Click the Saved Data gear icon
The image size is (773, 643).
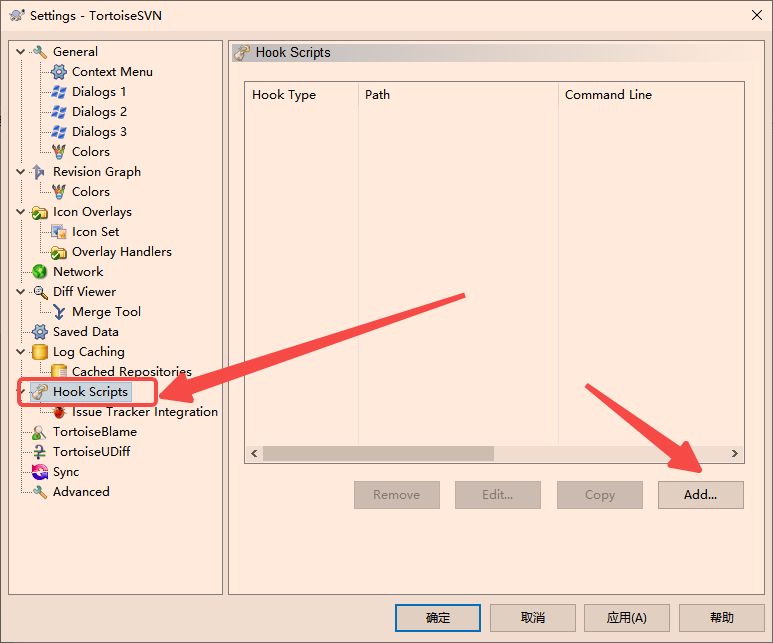(x=39, y=332)
